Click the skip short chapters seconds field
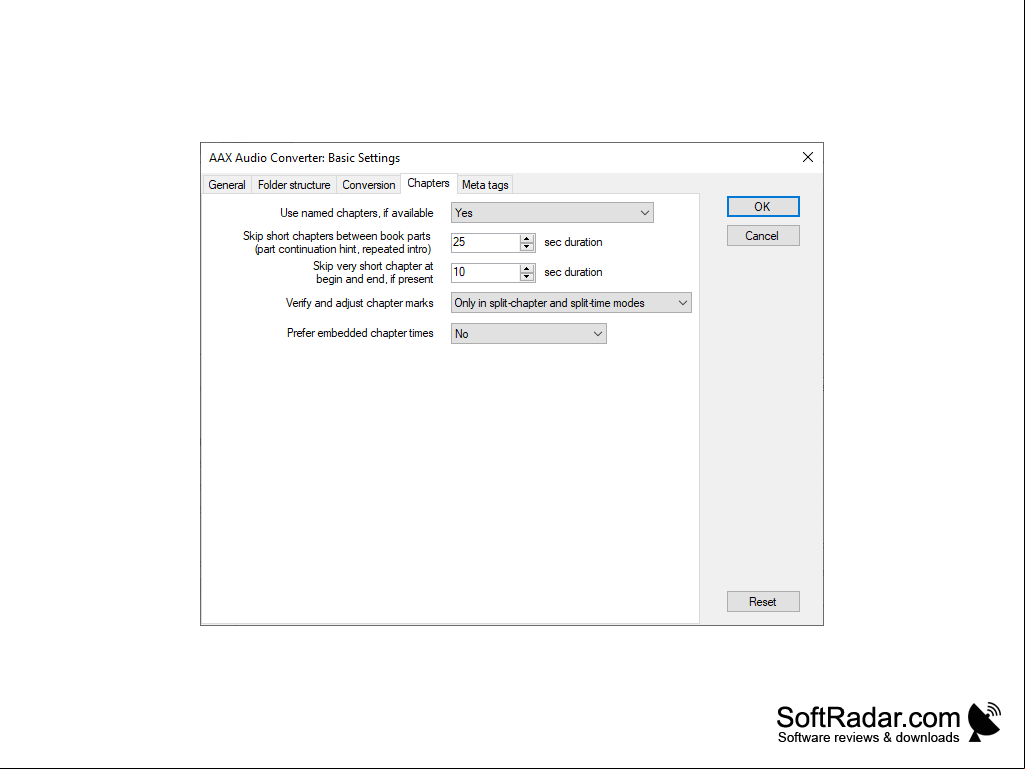 [486, 243]
